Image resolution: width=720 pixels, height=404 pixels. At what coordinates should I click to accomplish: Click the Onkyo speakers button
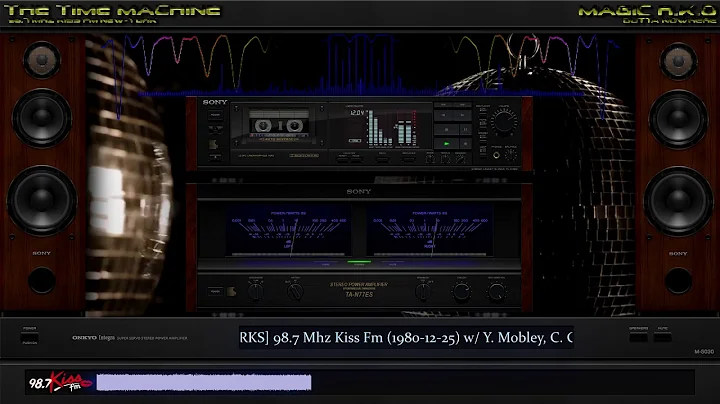pos(639,337)
